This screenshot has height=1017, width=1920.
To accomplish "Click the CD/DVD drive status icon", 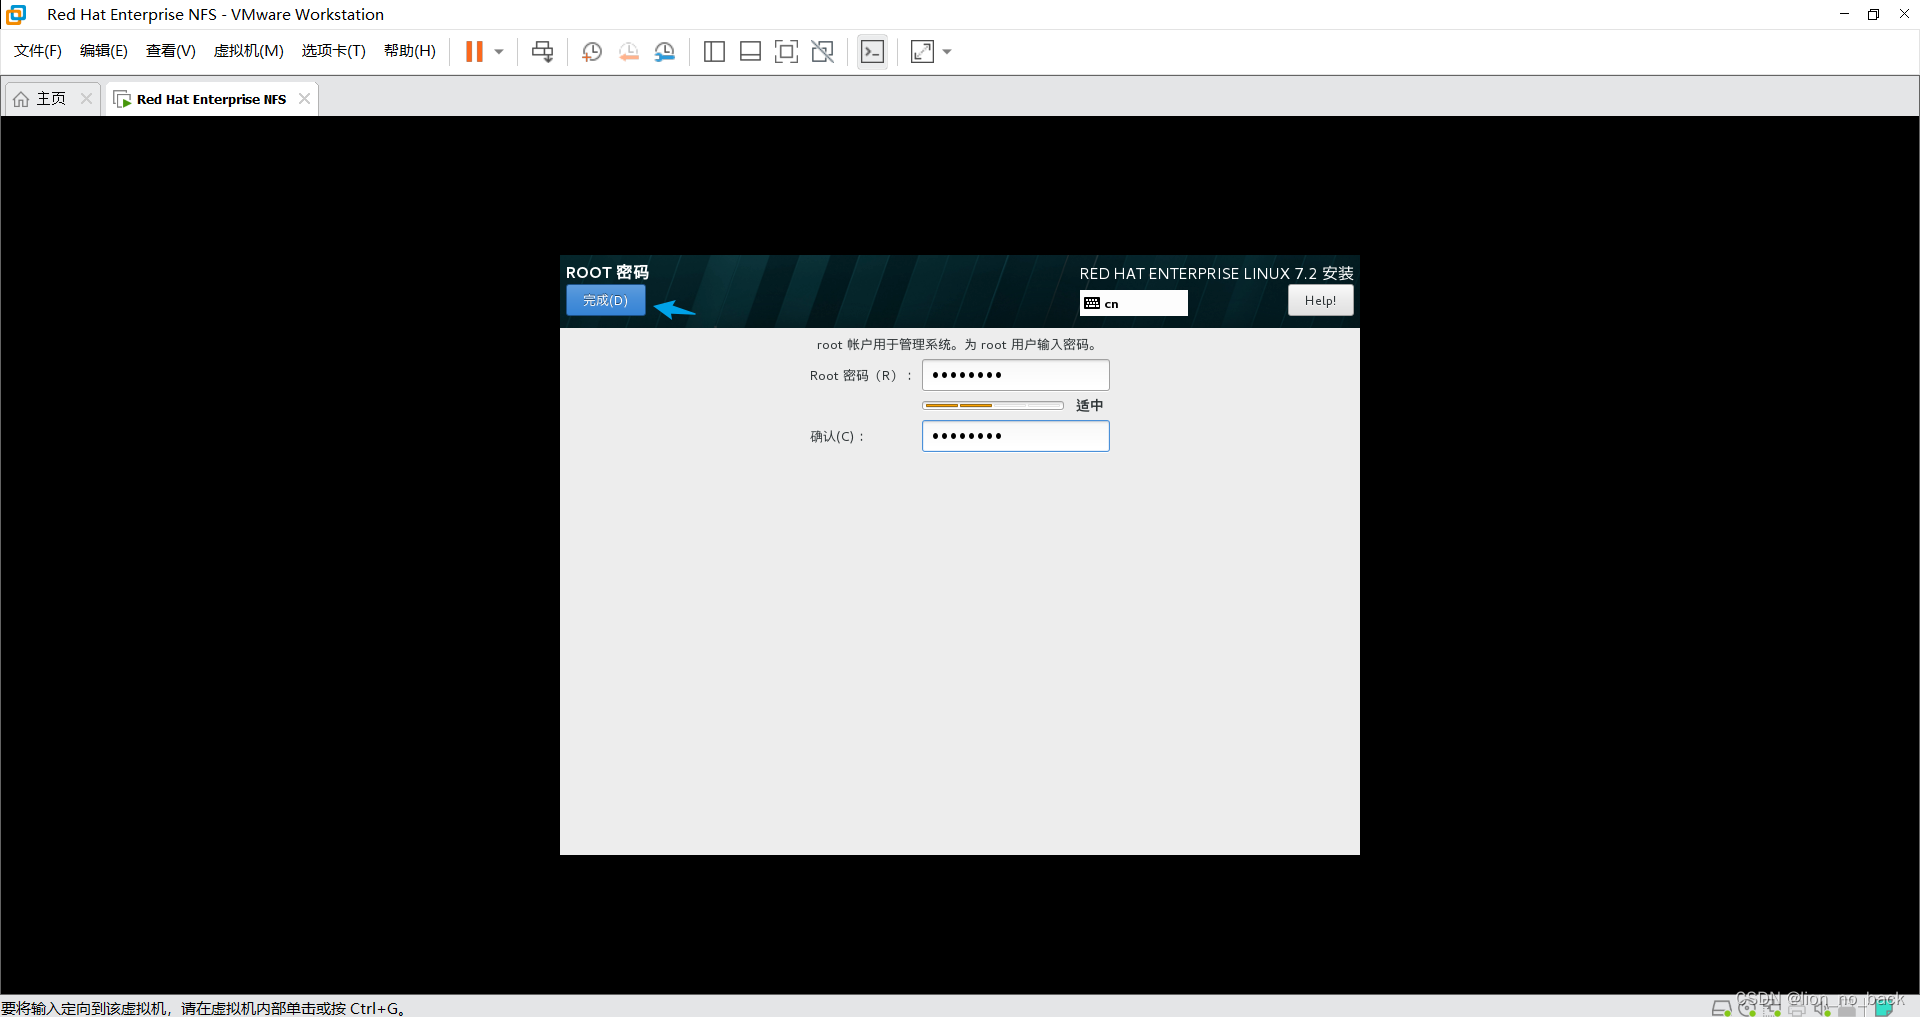I will [1747, 1008].
